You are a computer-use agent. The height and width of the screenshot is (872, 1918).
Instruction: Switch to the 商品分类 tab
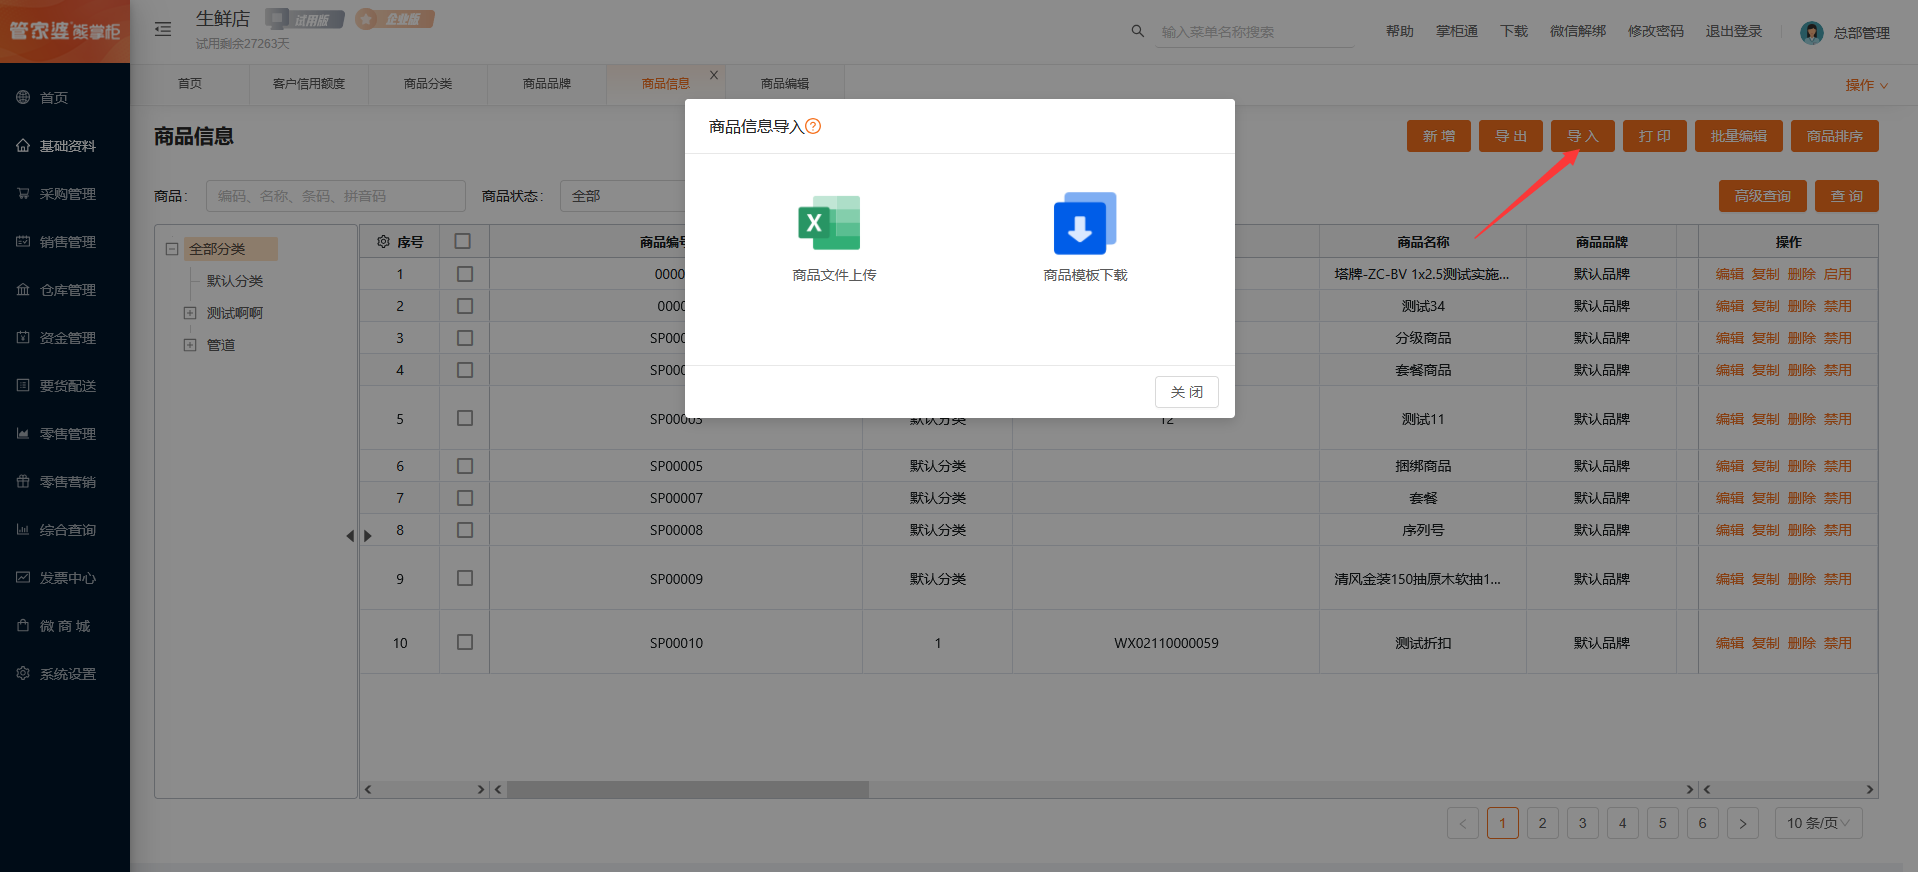pyautogui.click(x=428, y=84)
